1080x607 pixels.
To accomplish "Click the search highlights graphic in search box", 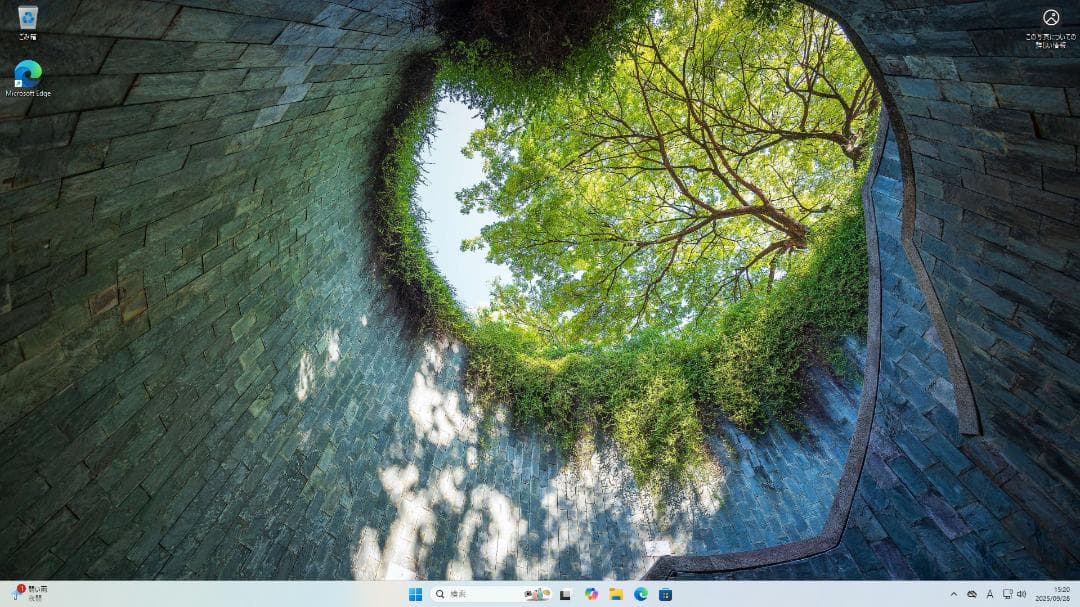I will pyautogui.click(x=535, y=593).
